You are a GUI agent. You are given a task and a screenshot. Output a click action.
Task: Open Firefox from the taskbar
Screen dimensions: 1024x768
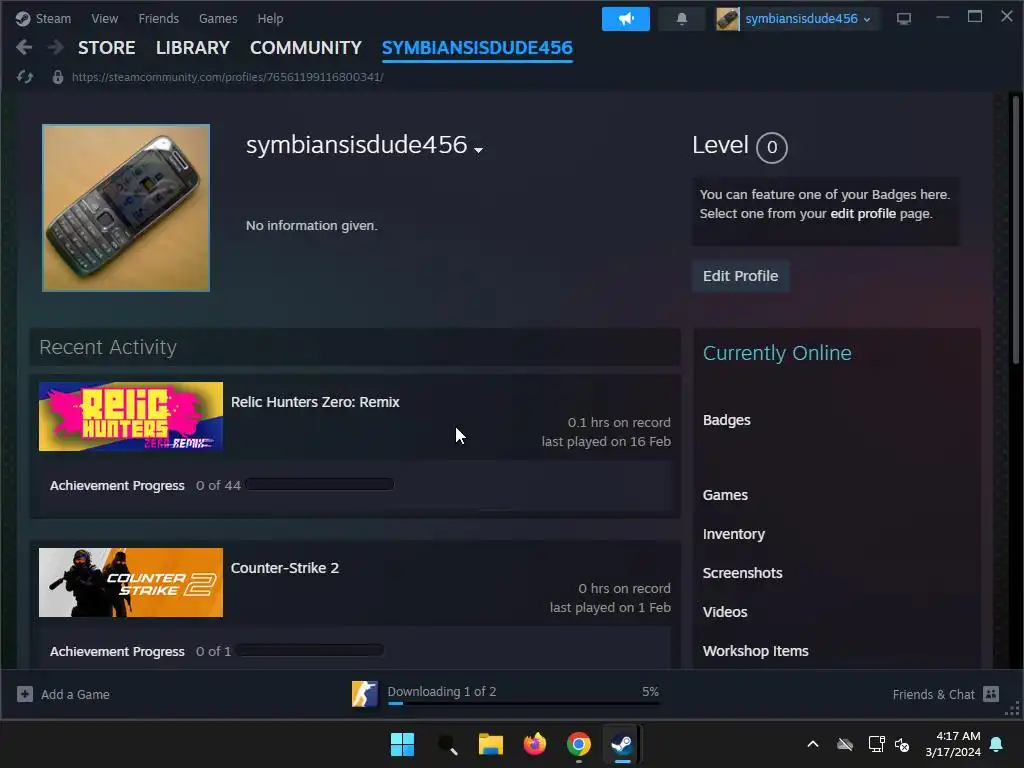pos(535,744)
